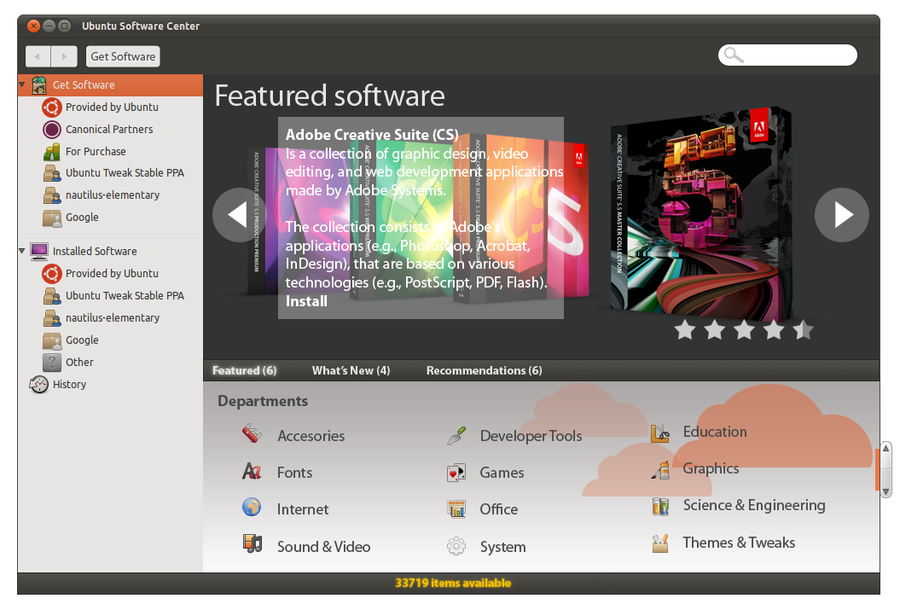Click the Canonical Partners purple circle icon
900x610 pixels.
click(52, 129)
